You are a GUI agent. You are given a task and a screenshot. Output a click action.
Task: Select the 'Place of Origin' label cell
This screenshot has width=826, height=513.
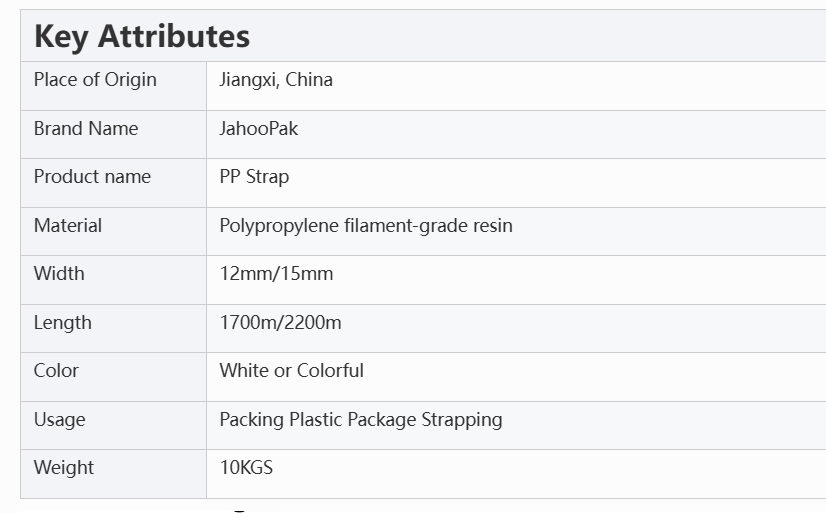[95, 80]
